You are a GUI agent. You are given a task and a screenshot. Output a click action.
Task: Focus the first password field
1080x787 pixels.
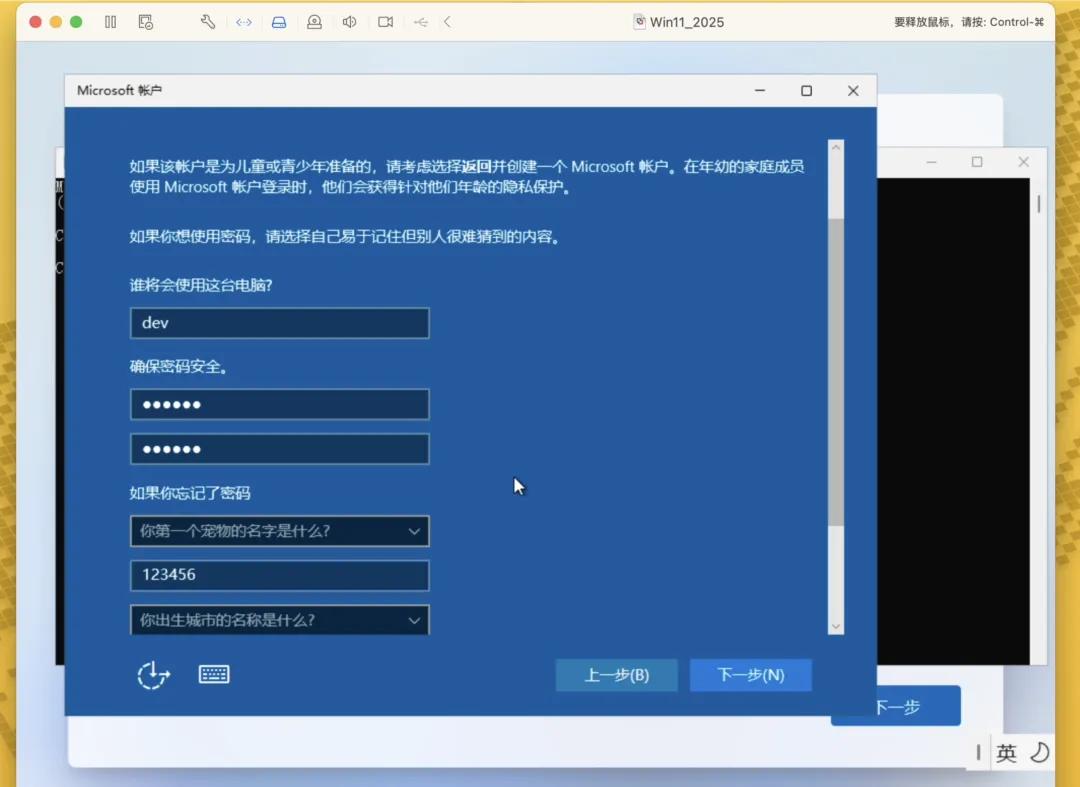click(x=280, y=404)
